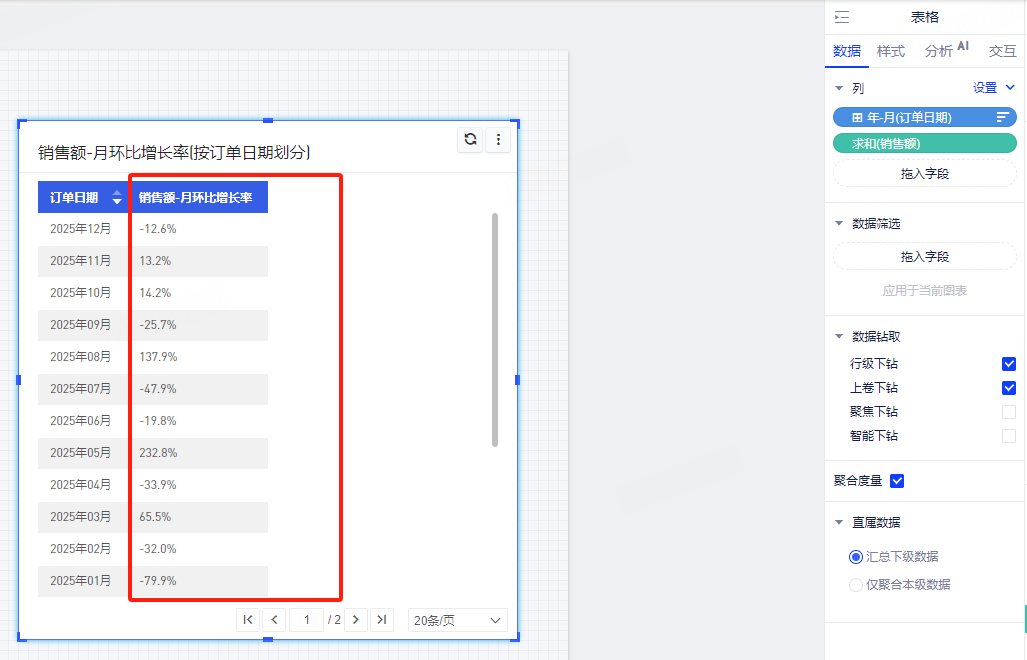Image resolution: width=1027 pixels, height=660 pixels.
Task: Expand the 设置 dropdown in 列 section
Action: (994, 88)
